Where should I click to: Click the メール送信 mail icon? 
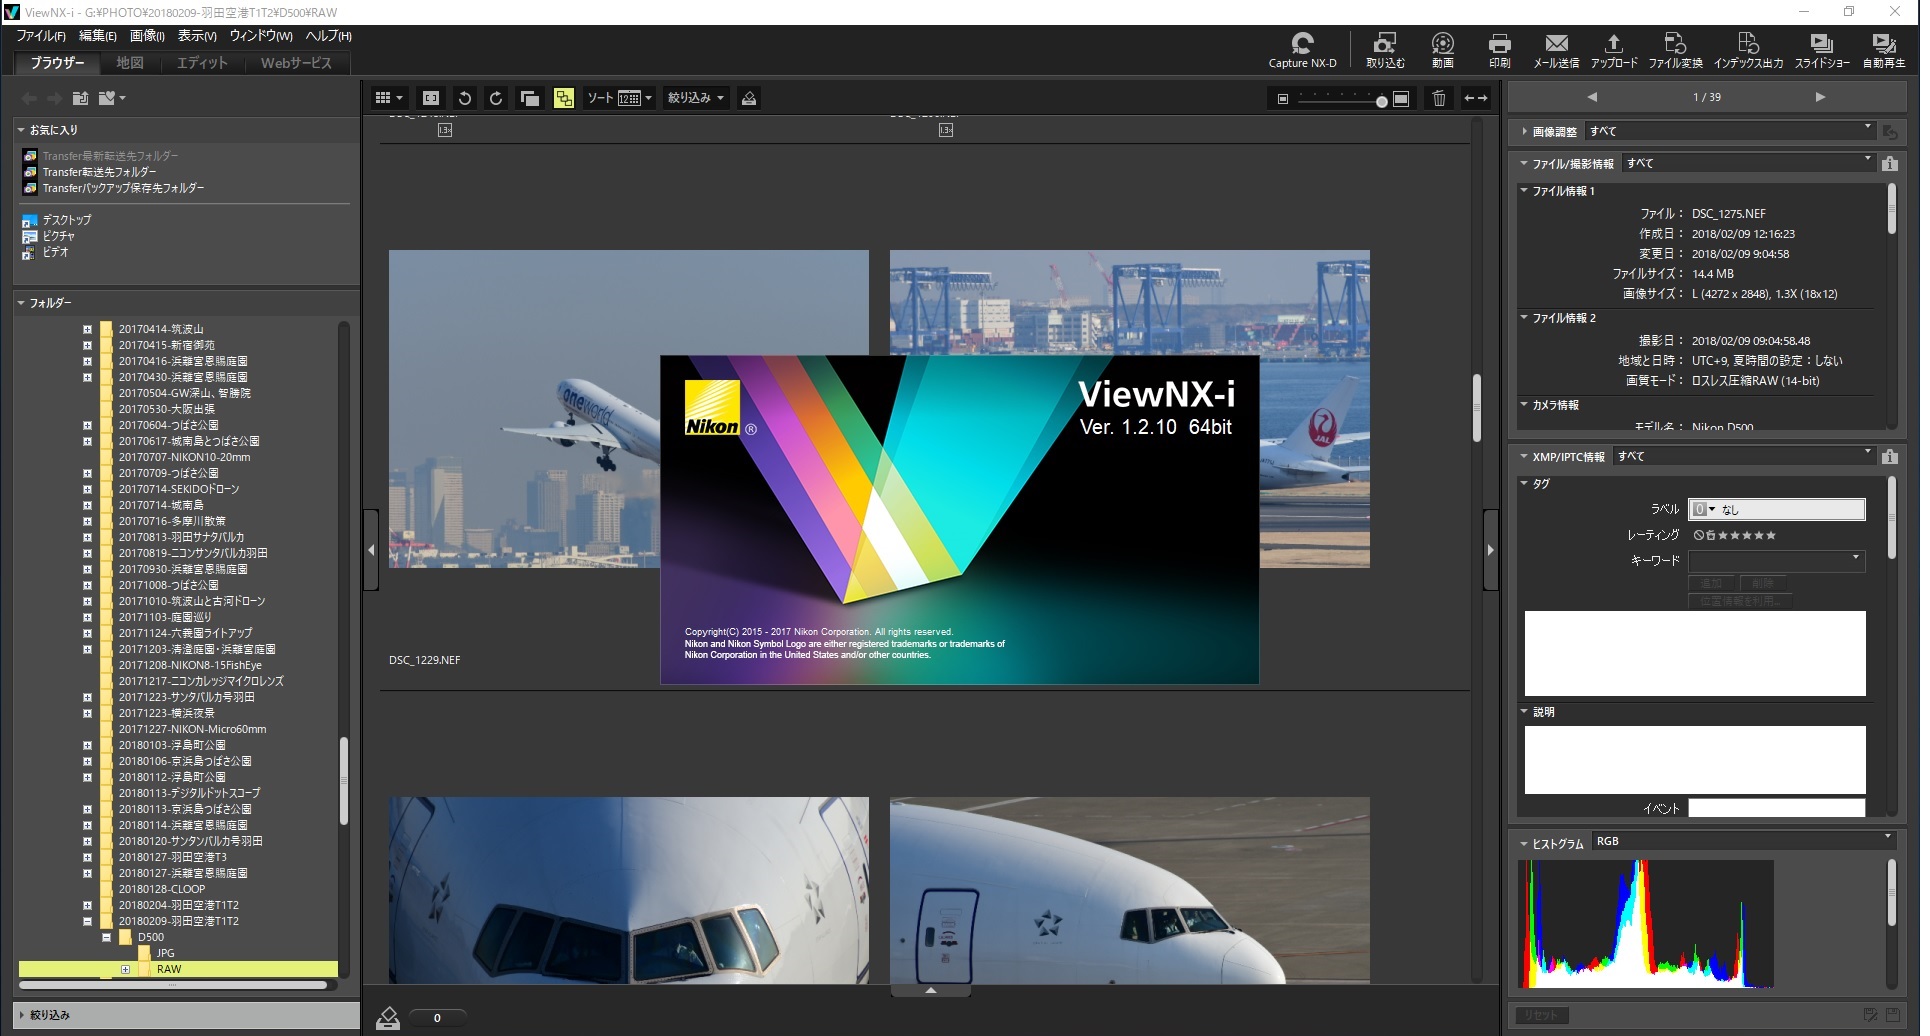(1556, 49)
